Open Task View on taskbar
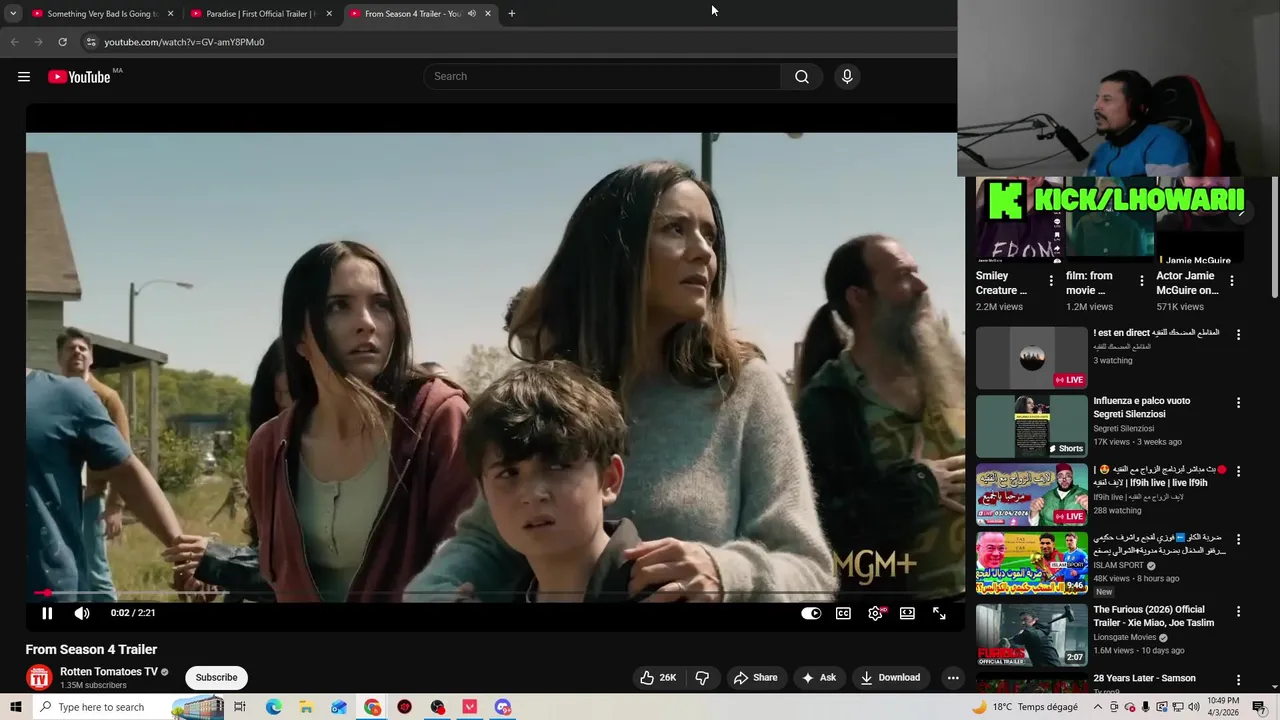The width and height of the screenshot is (1280, 720). coord(240,707)
